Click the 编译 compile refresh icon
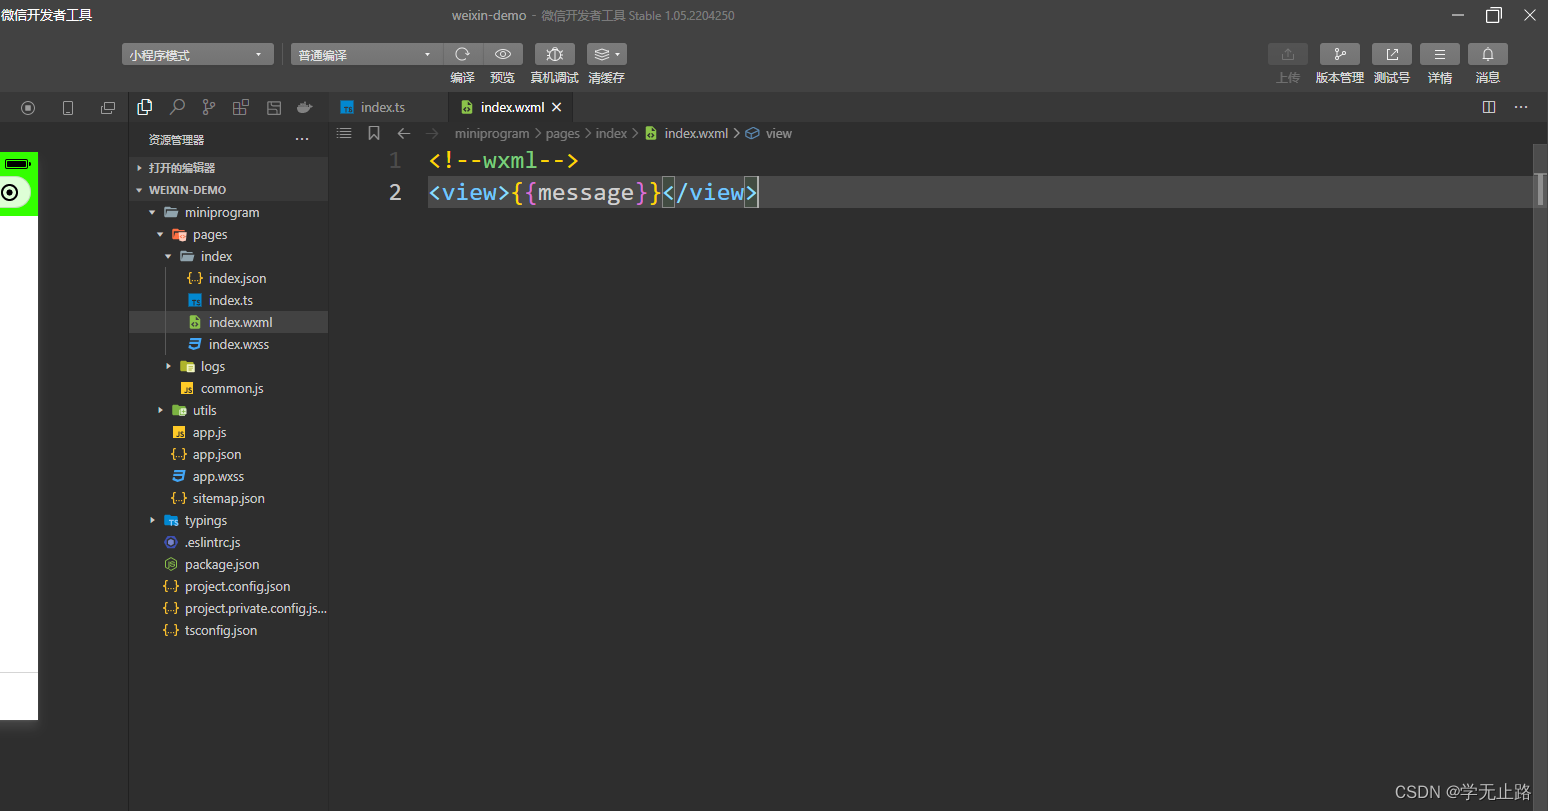 point(462,54)
